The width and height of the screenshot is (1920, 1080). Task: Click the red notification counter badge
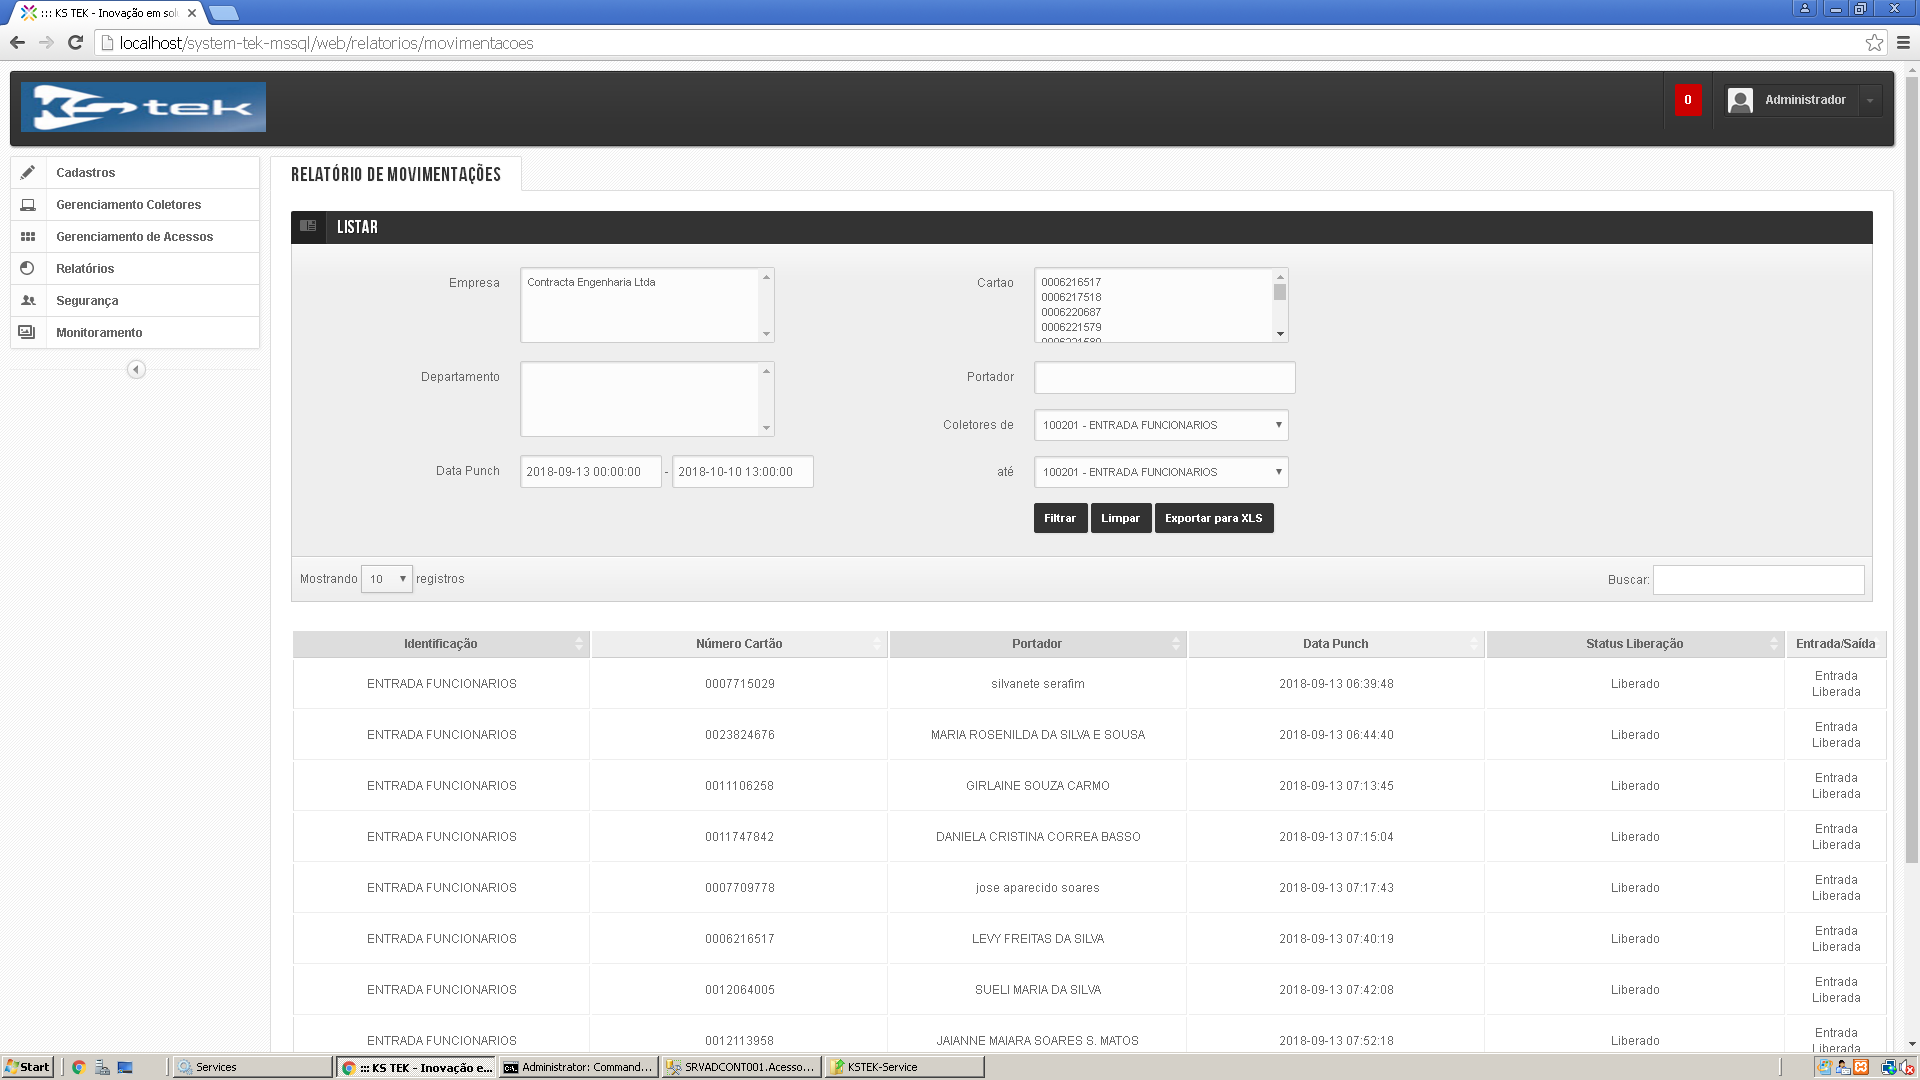[x=1688, y=100]
